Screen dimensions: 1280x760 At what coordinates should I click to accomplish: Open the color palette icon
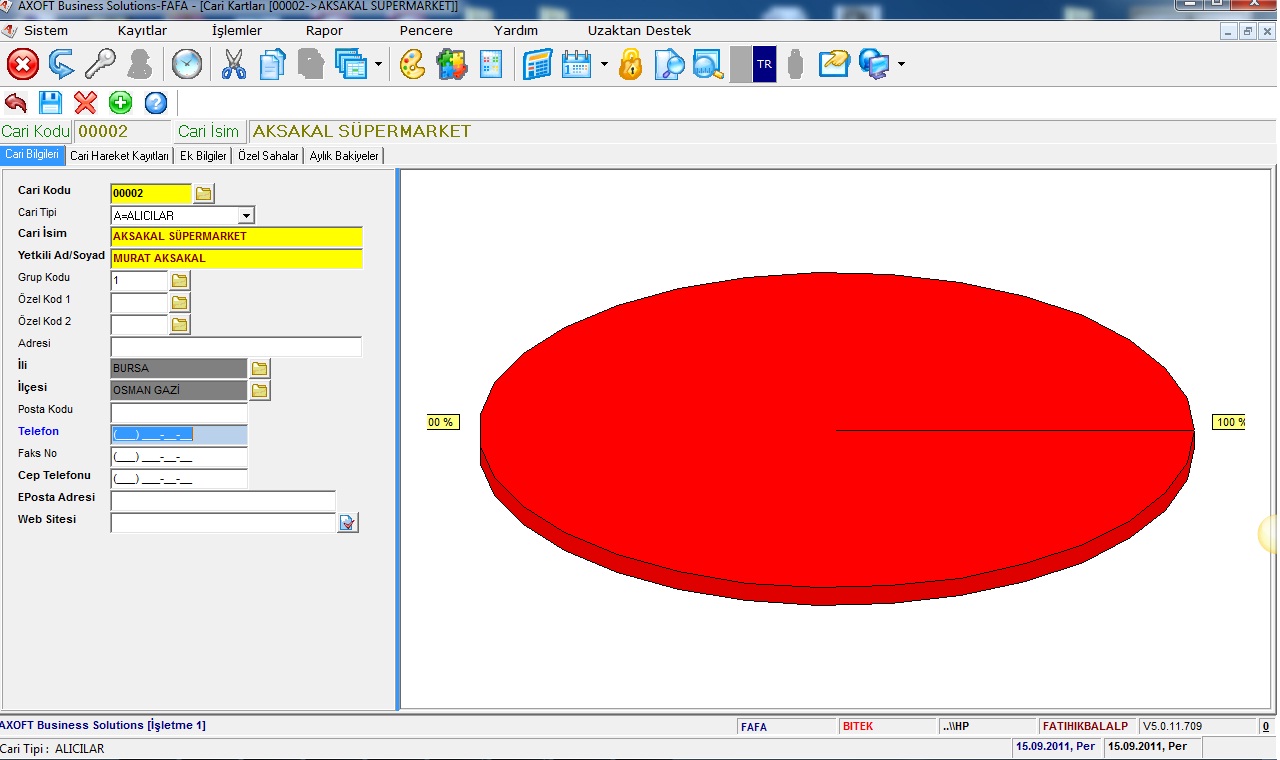412,65
